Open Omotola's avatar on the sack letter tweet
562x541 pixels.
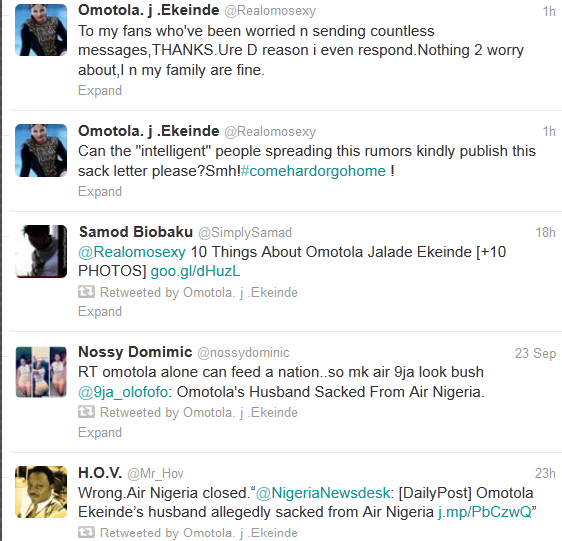tap(41, 151)
